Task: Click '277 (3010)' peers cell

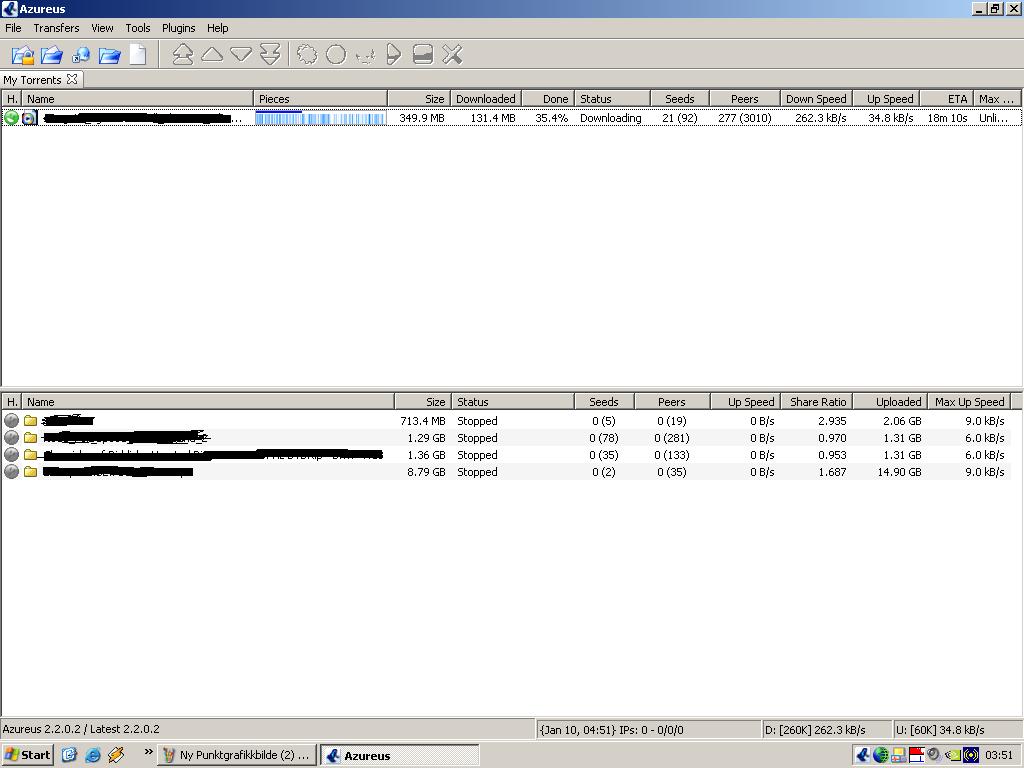Action: coord(744,118)
